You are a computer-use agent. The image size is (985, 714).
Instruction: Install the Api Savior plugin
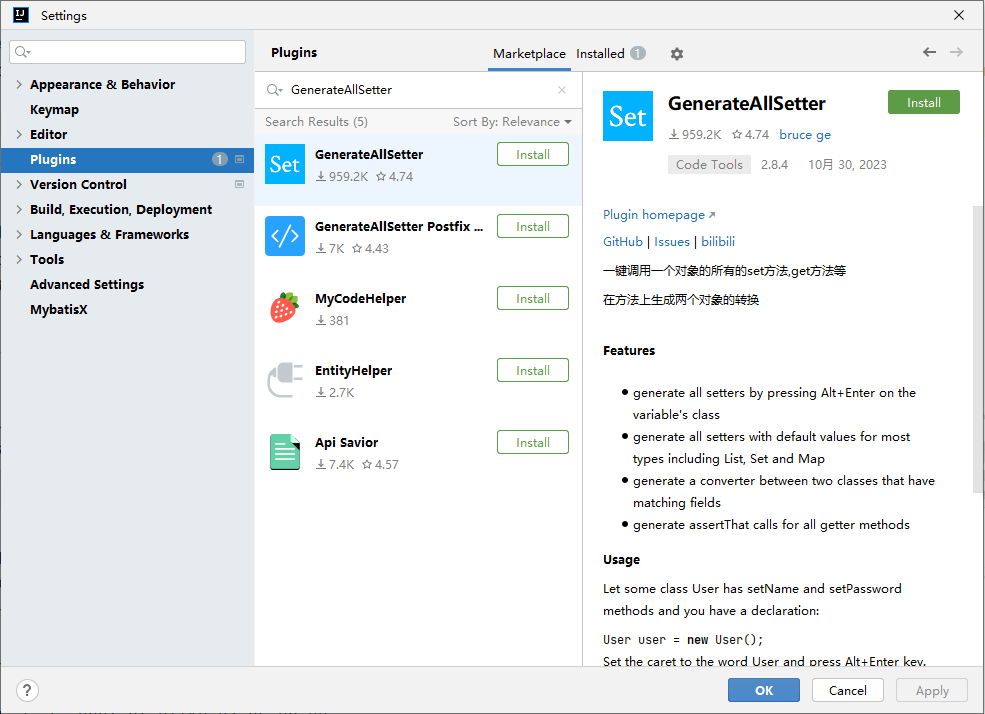(533, 443)
